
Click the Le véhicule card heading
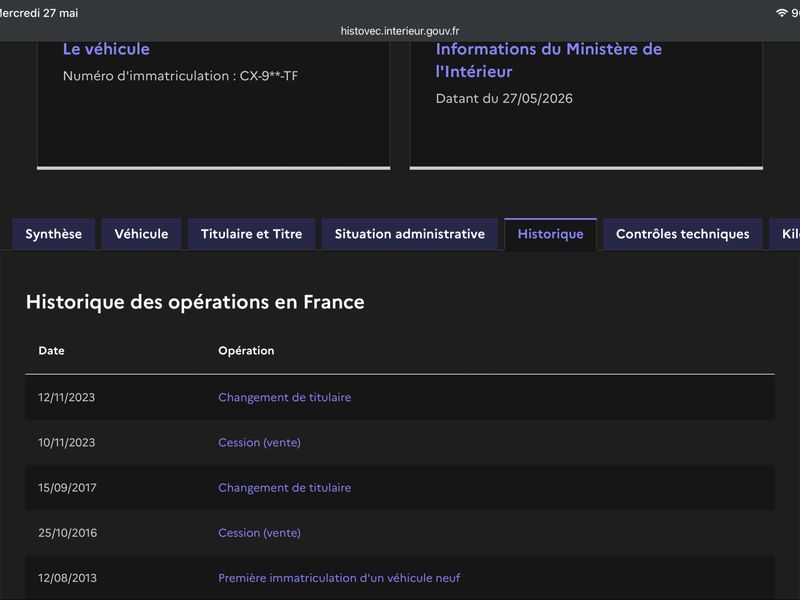click(106, 49)
